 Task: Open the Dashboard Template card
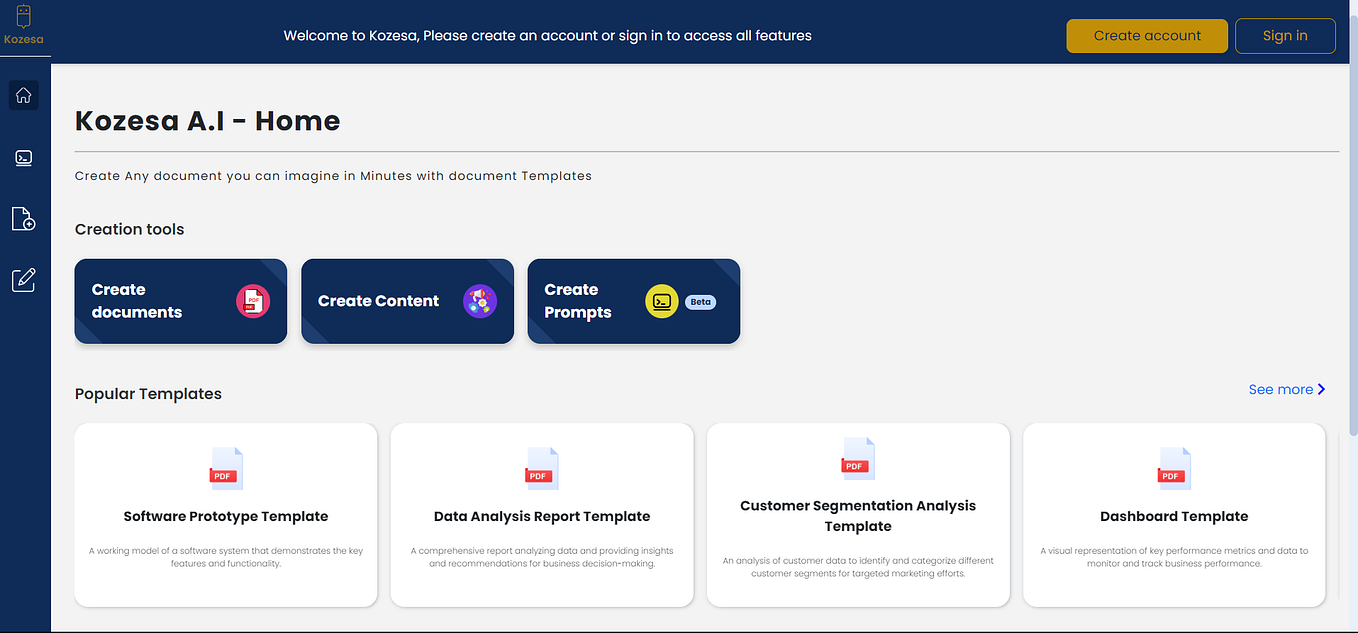1173,515
